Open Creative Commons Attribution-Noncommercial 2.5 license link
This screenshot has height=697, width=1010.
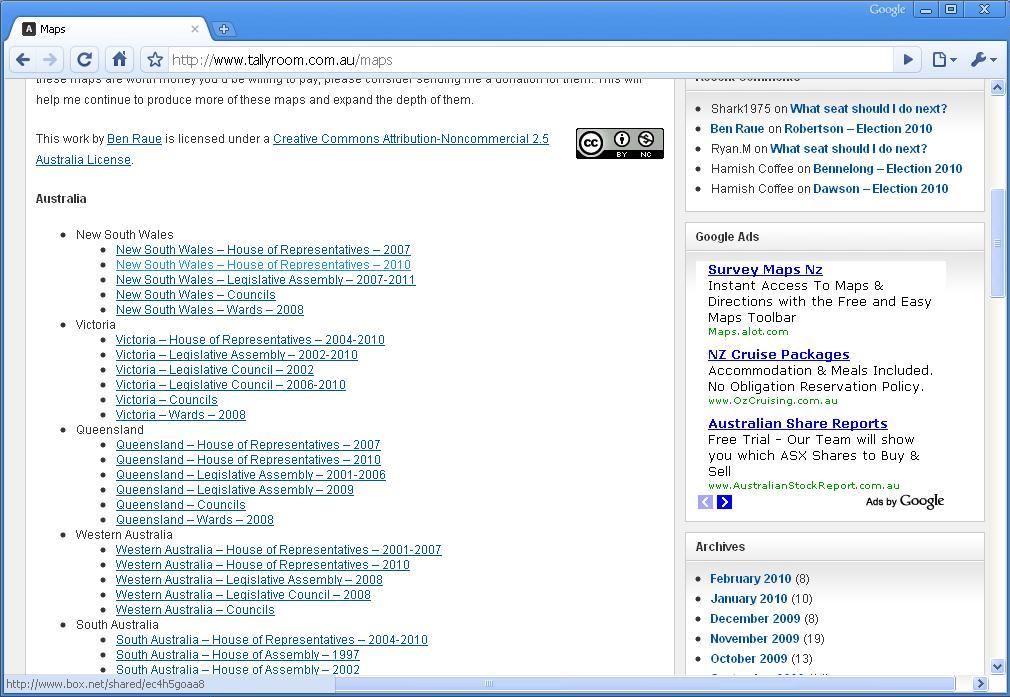[411, 138]
